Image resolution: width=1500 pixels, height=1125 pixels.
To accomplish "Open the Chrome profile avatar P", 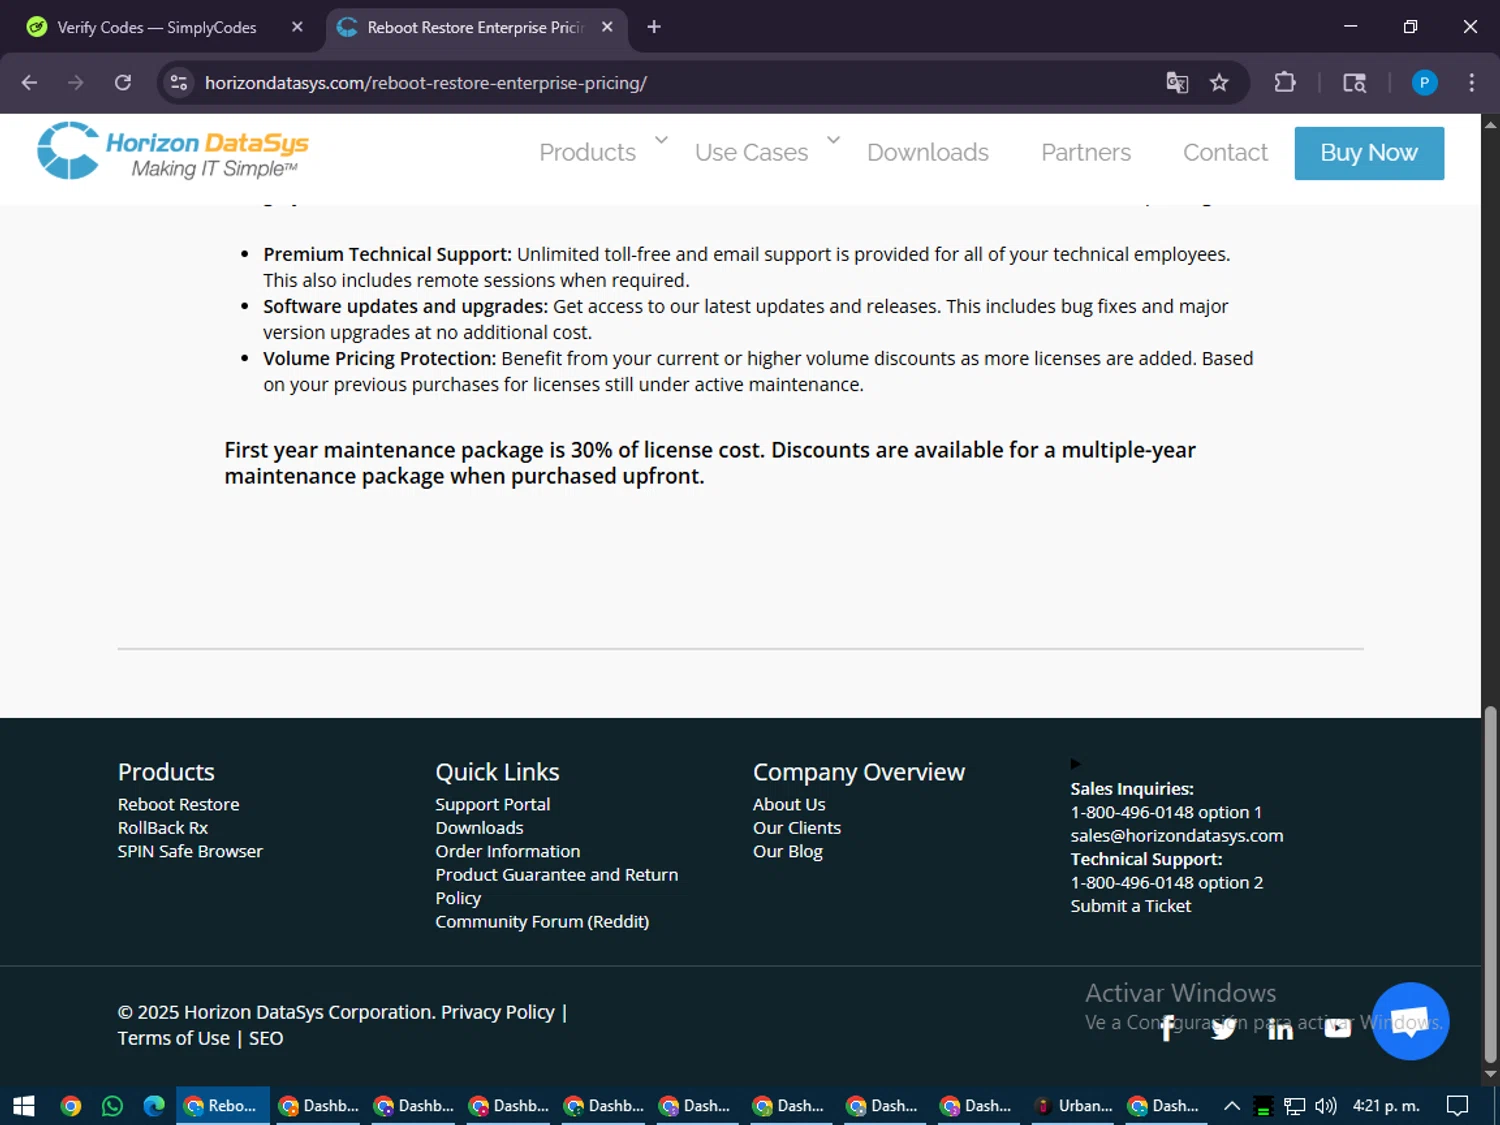I will pyautogui.click(x=1424, y=83).
